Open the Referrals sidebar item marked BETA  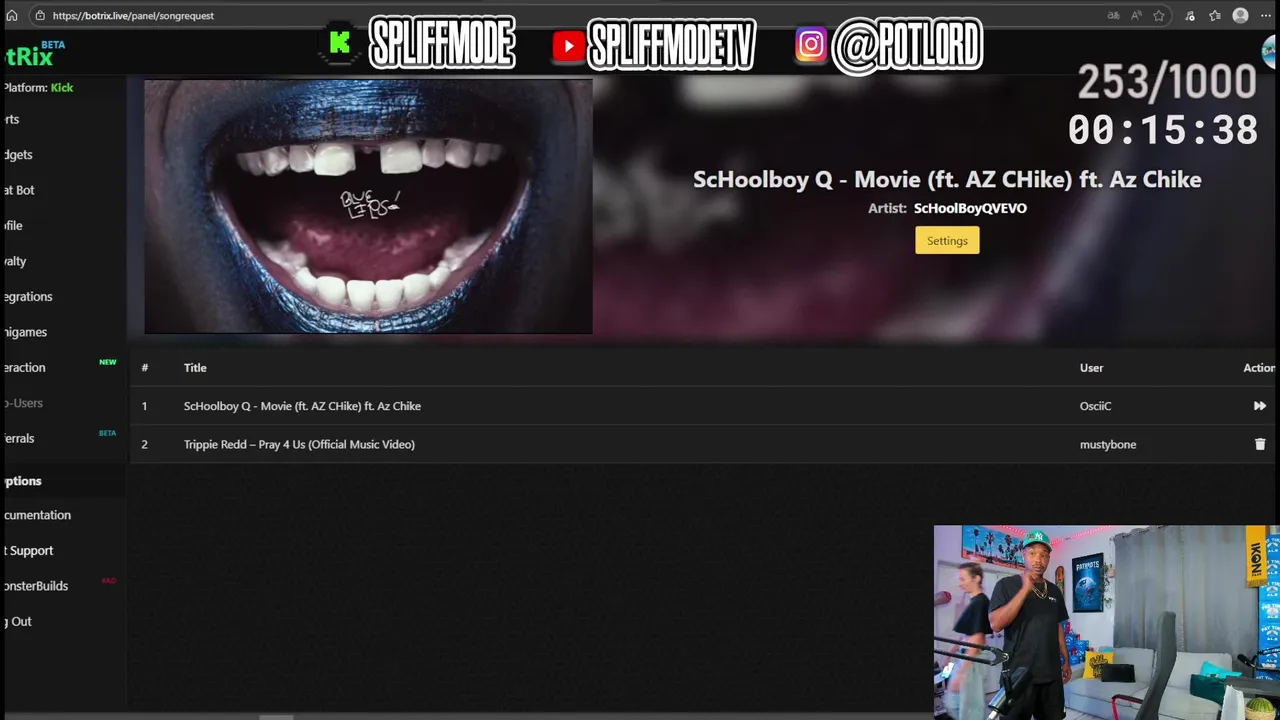point(19,439)
